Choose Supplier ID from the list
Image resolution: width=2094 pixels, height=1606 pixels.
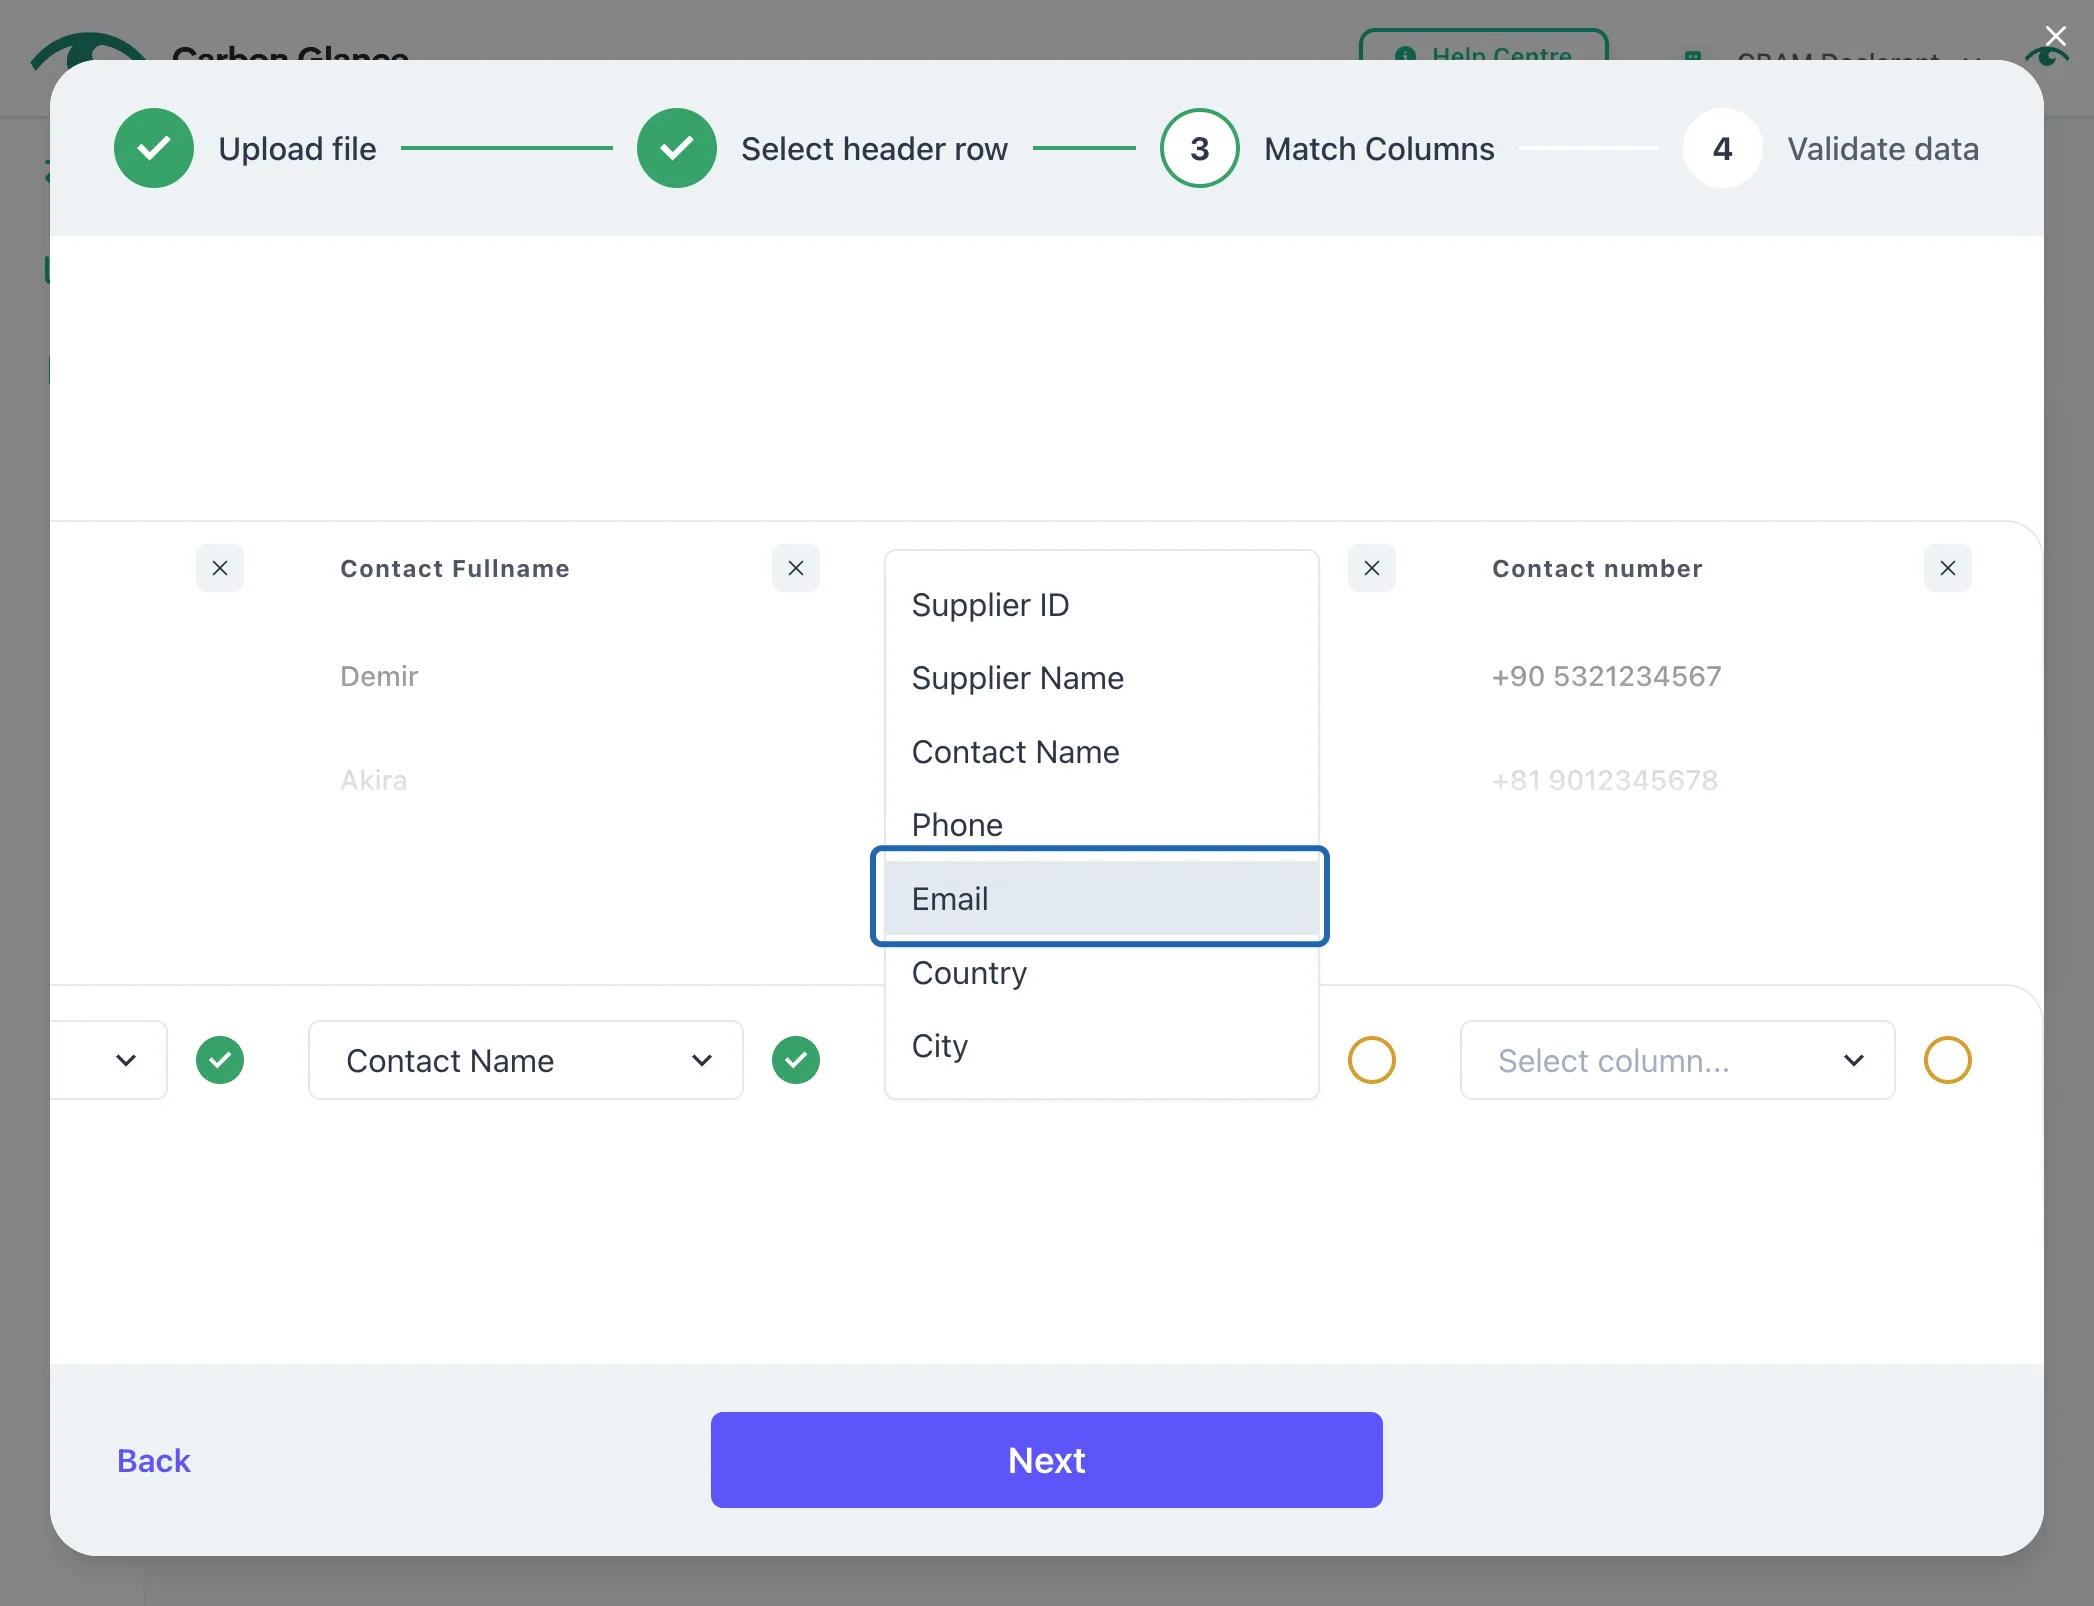pos(1102,605)
